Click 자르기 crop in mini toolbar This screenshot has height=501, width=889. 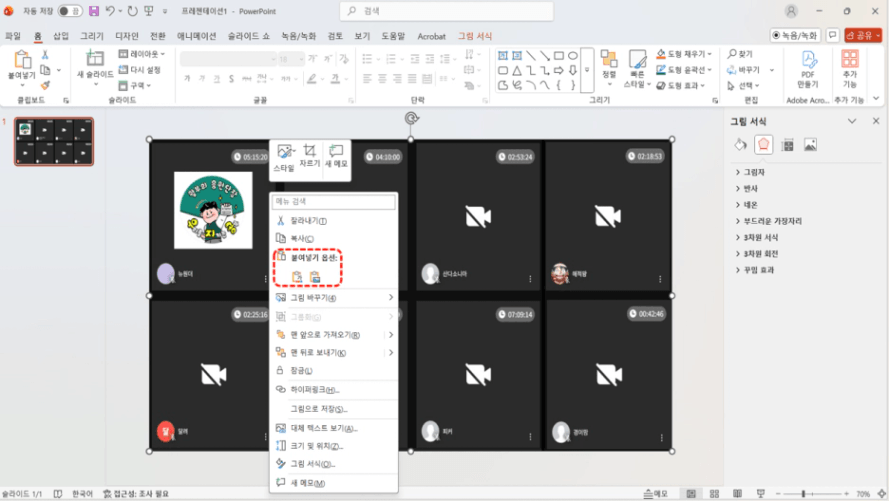(x=310, y=155)
